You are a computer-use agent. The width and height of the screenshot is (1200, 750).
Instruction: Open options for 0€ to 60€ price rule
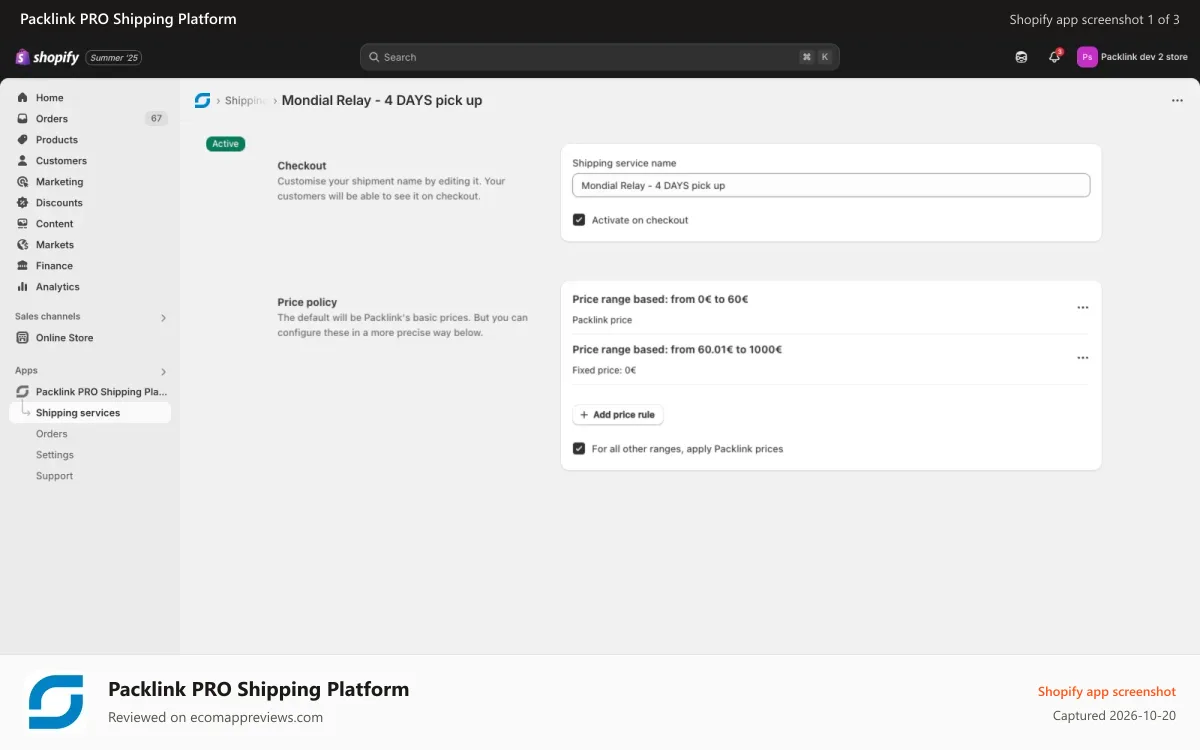click(1082, 308)
